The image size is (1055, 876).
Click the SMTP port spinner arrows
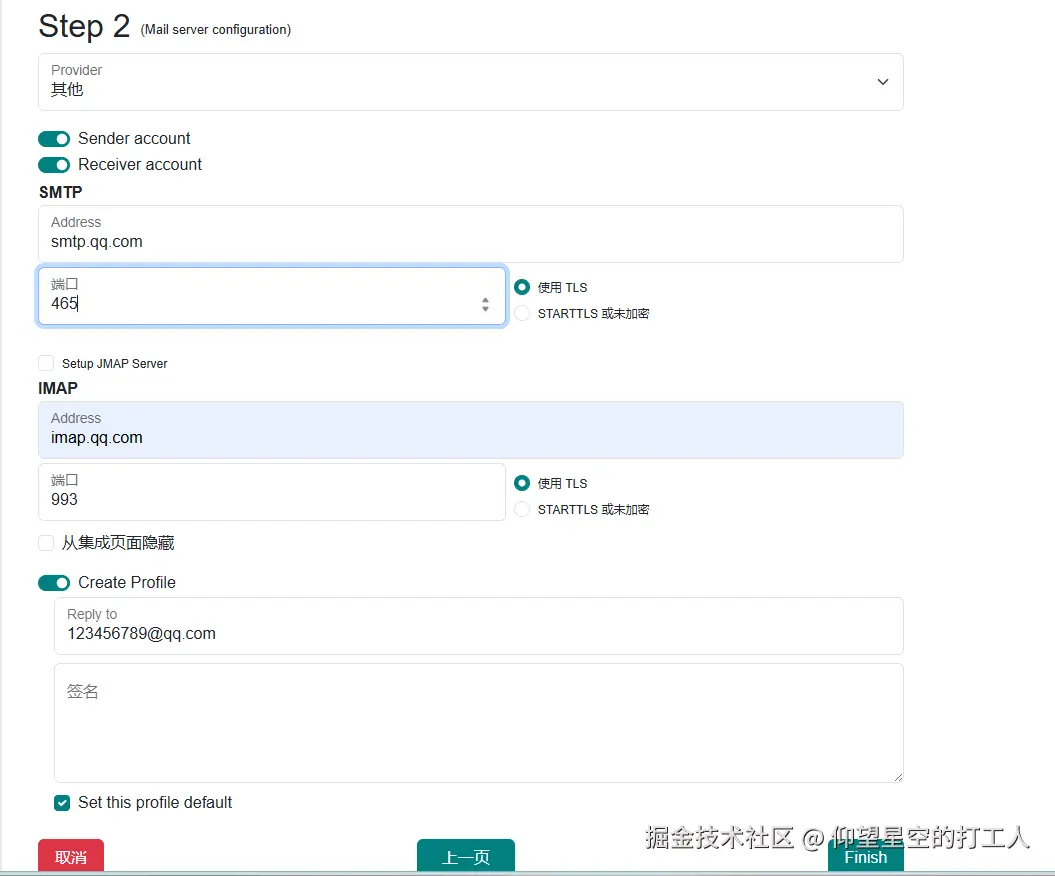coord(485,304)
